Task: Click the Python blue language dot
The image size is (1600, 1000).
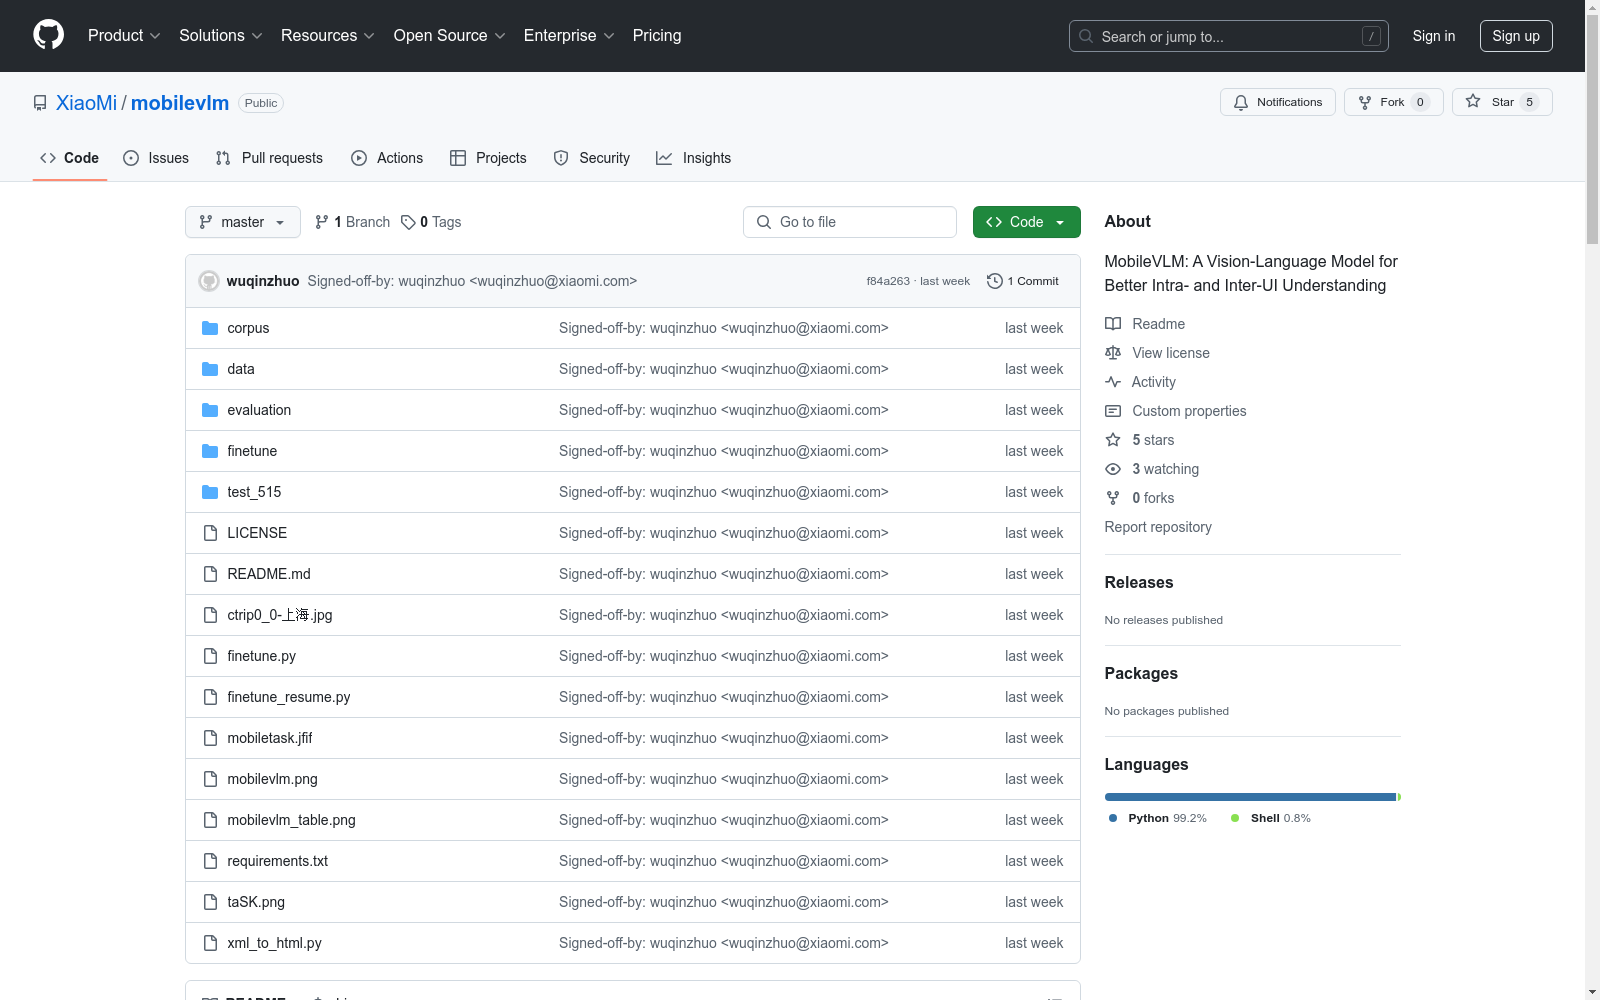Action: 1113,818
